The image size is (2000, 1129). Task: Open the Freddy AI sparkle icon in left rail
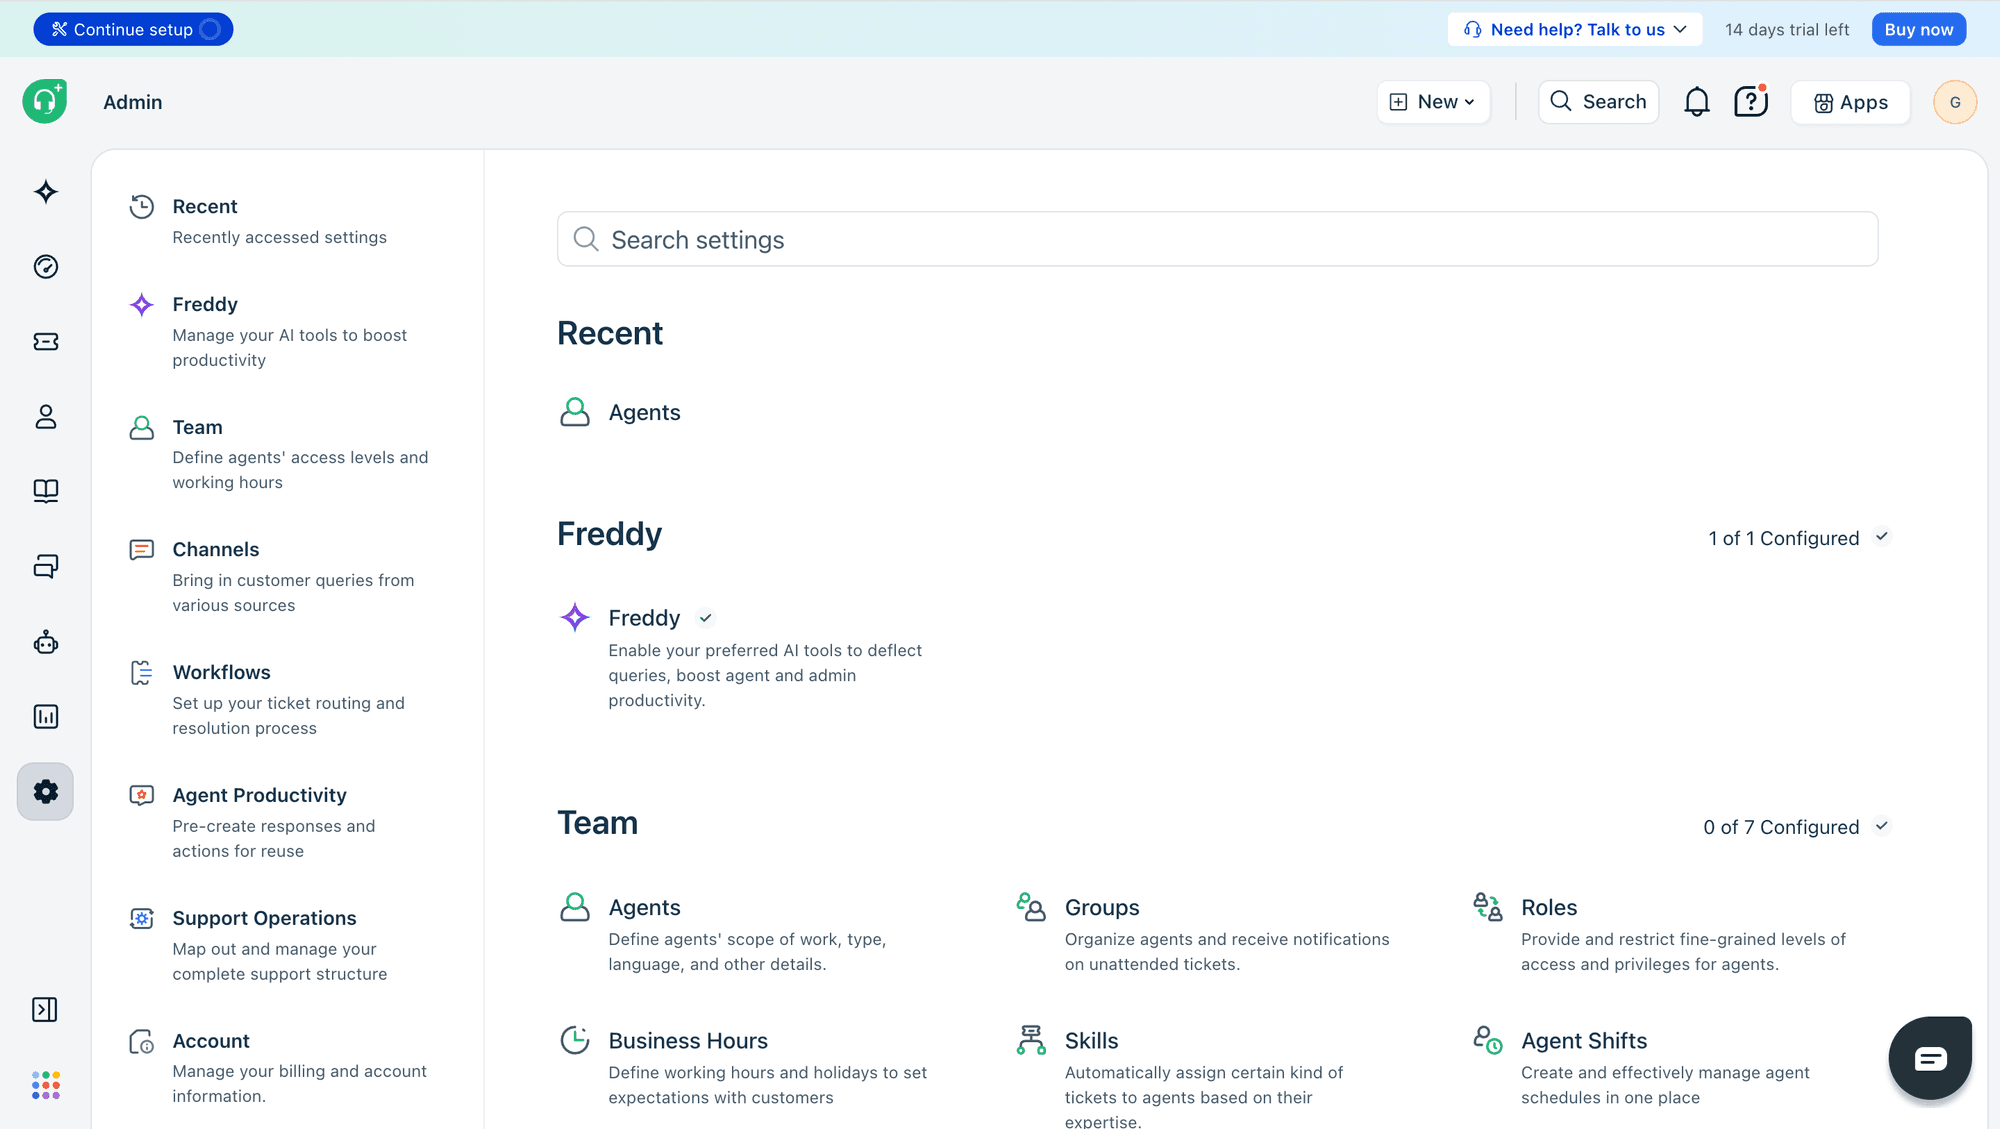(x=46, y=192)
